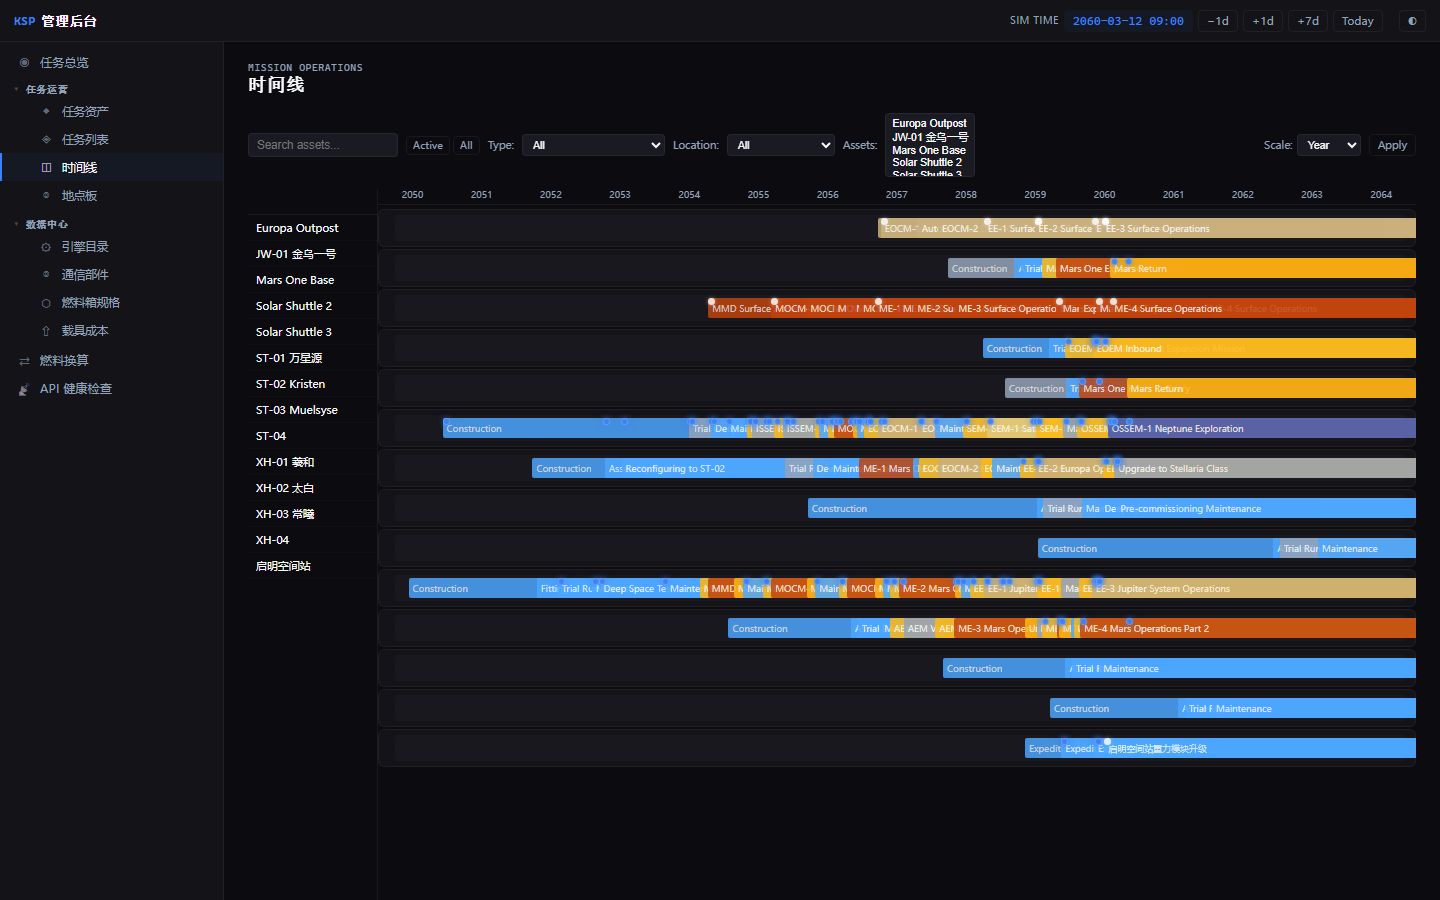Viewport: 1440px width, 900px height.
Task: Click the API 健康检查 icon
Action: pyautogui.click(x=24, y=388)
